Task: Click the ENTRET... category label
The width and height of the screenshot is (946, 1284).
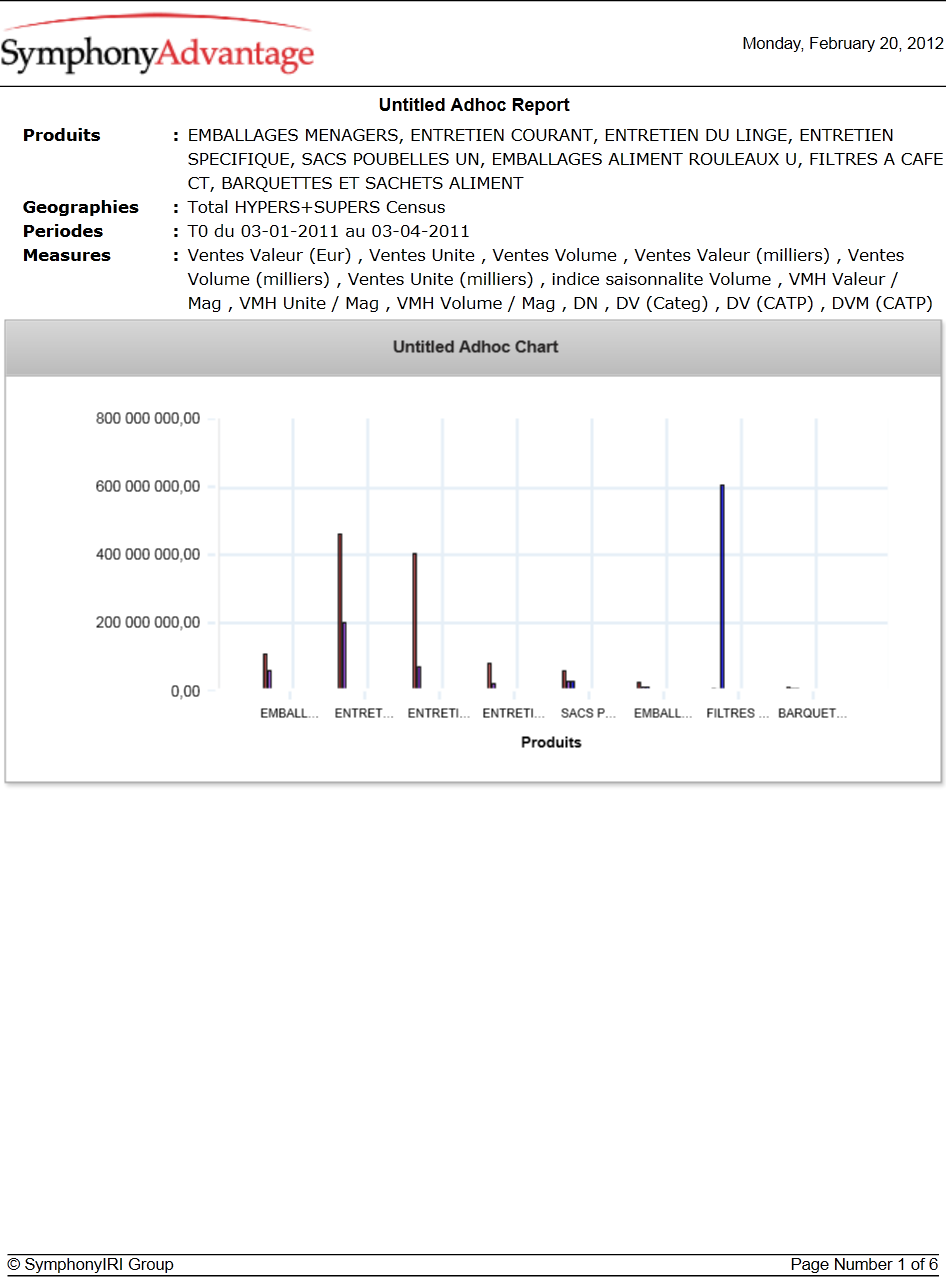Action: point(364,714)
